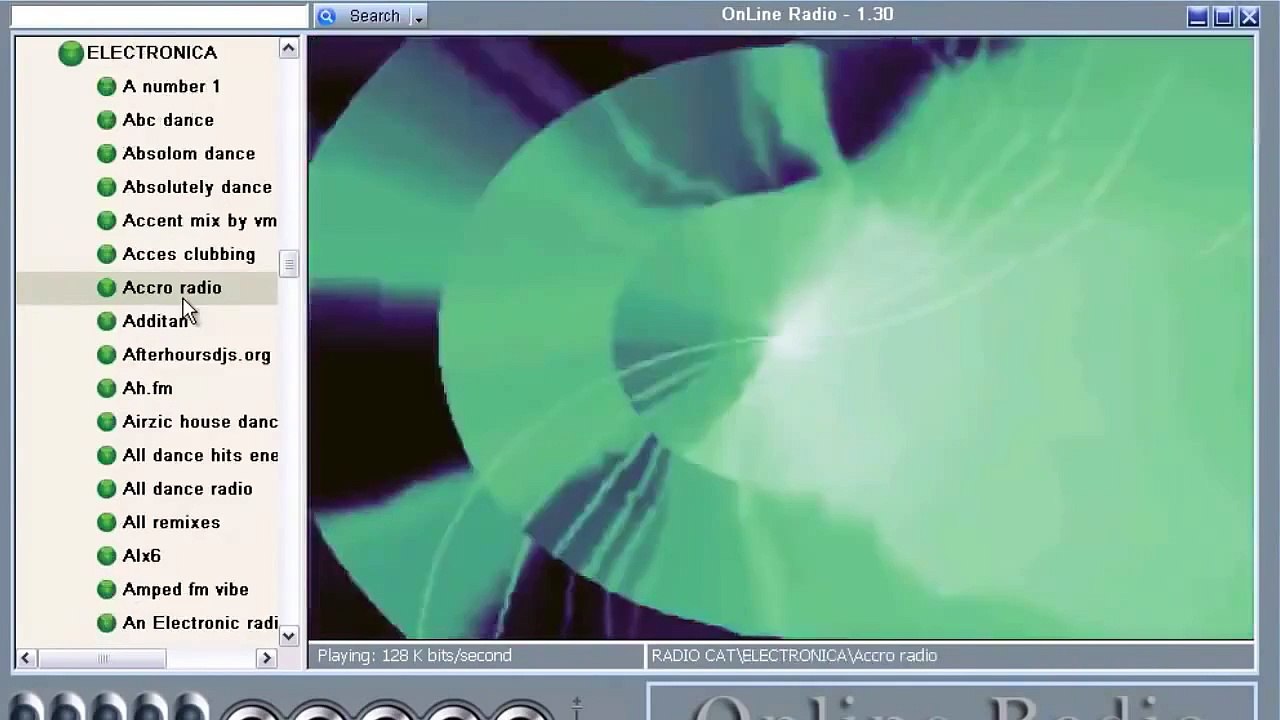Screen dimensions: 1280x720
Task: Play Afterhoursdjs.org station
Action: coord(196,355)
